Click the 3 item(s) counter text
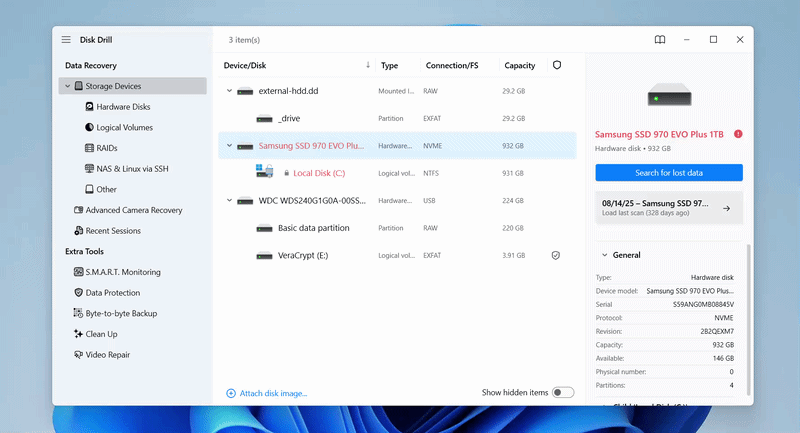The width and height of the screenshot is (800, 433). 244,40
